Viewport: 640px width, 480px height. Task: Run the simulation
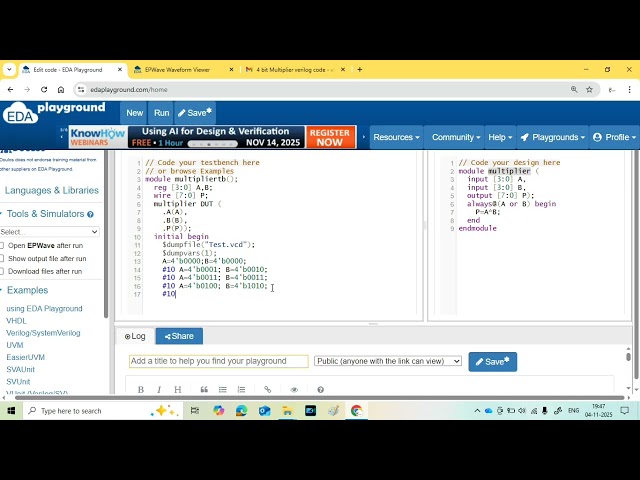(161, 113)
